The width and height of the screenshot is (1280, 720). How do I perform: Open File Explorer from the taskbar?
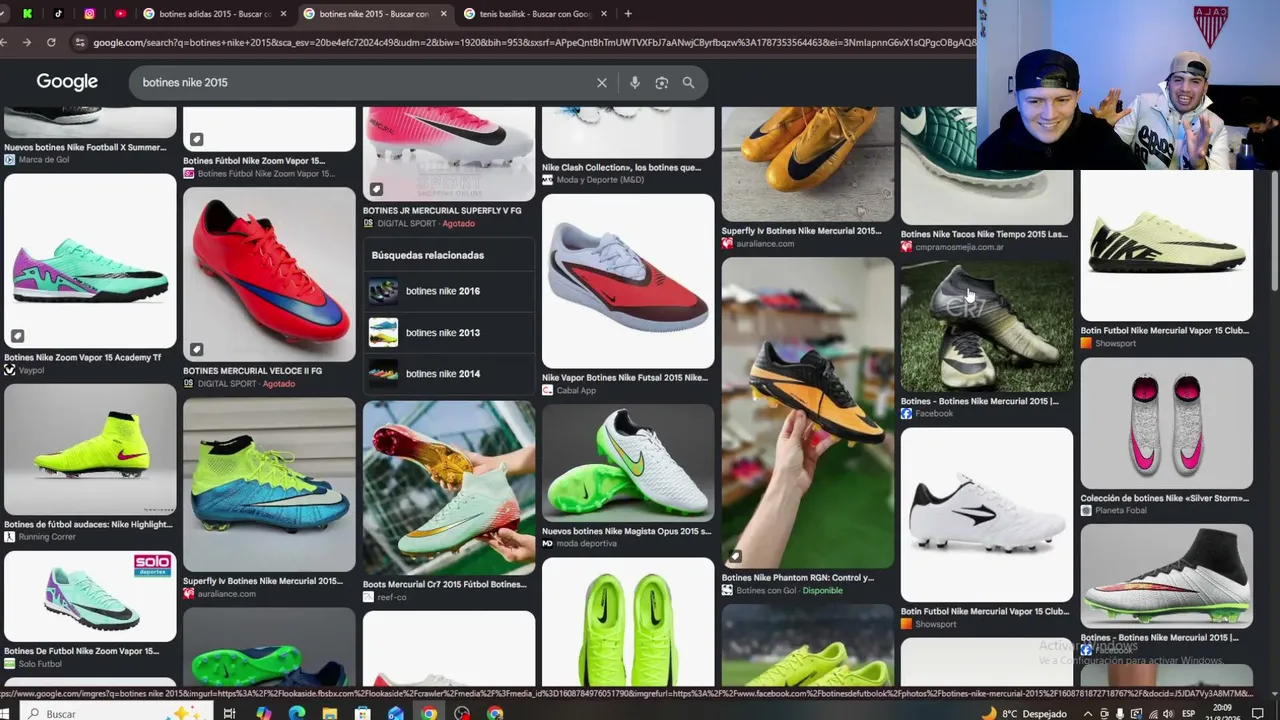point(330,713)
